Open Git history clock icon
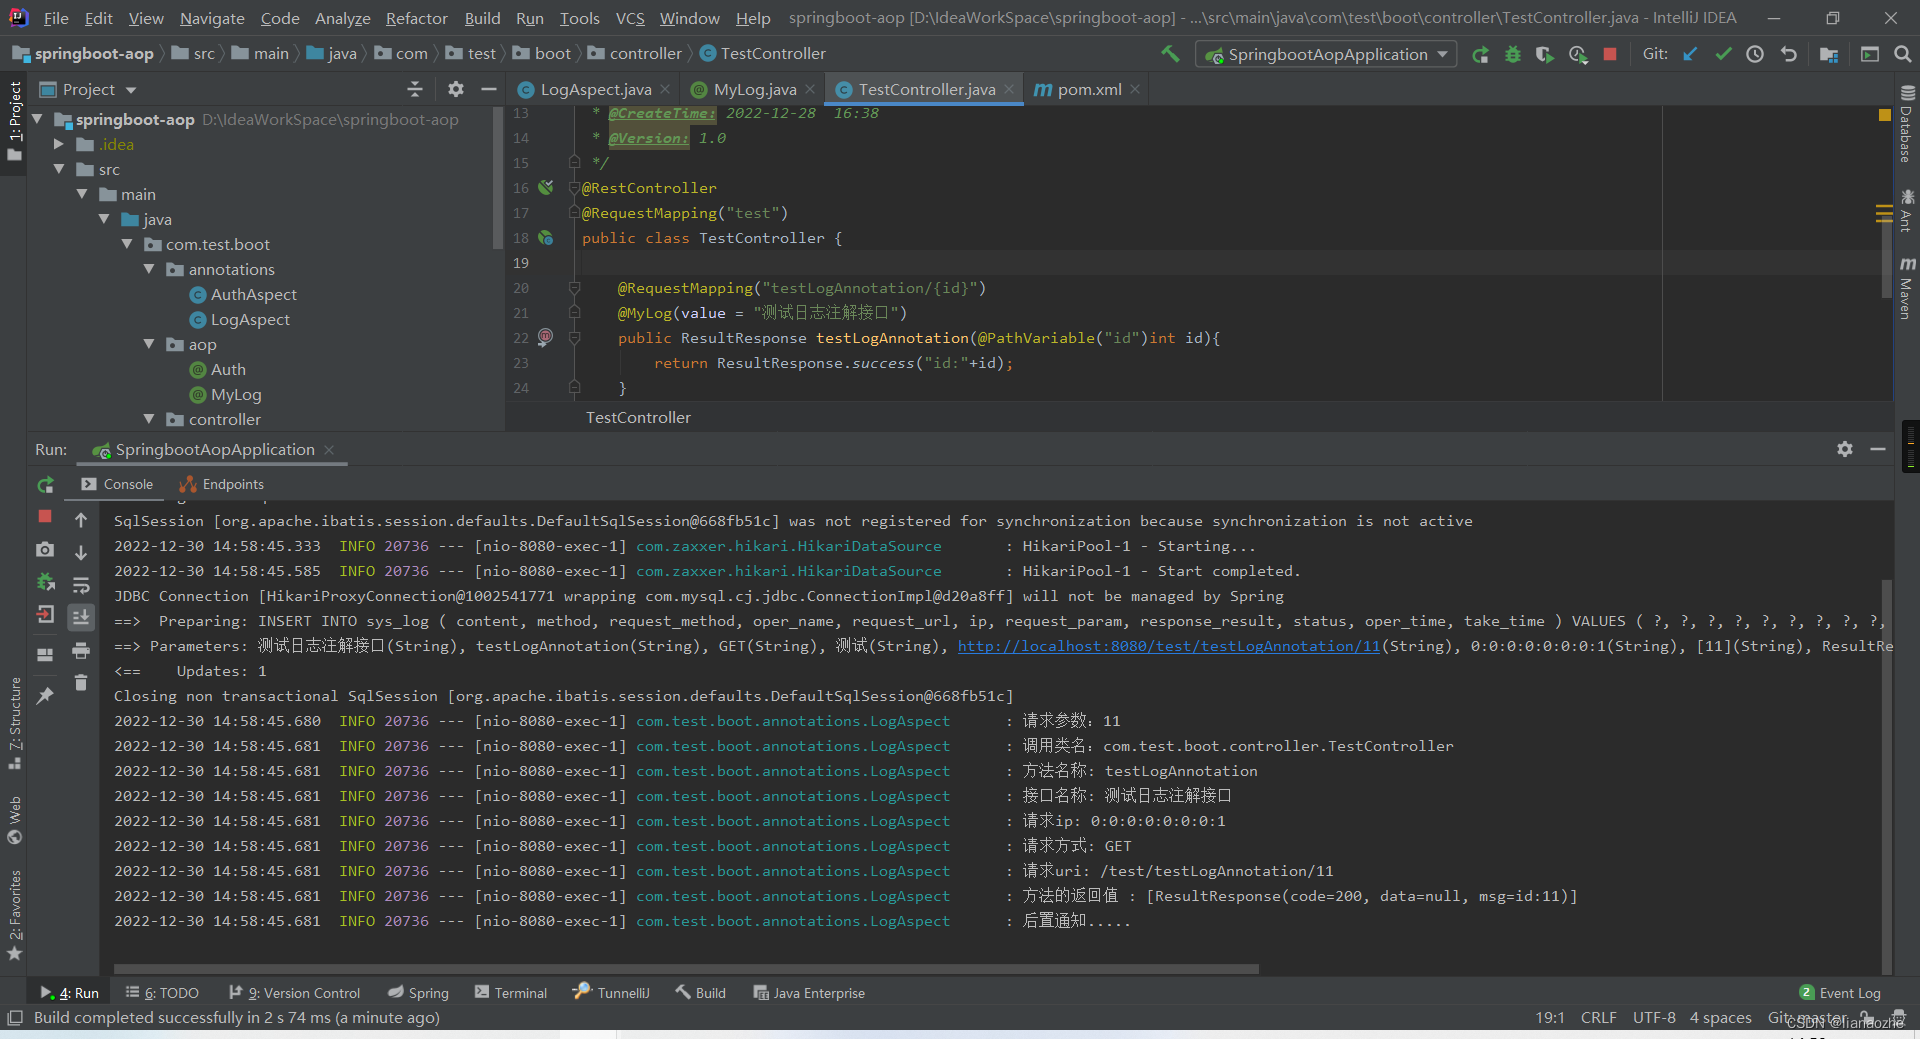Image resolution: width=1920 pixels, height=1039 pixels. pyautogui.click(x=1755, y=54)
